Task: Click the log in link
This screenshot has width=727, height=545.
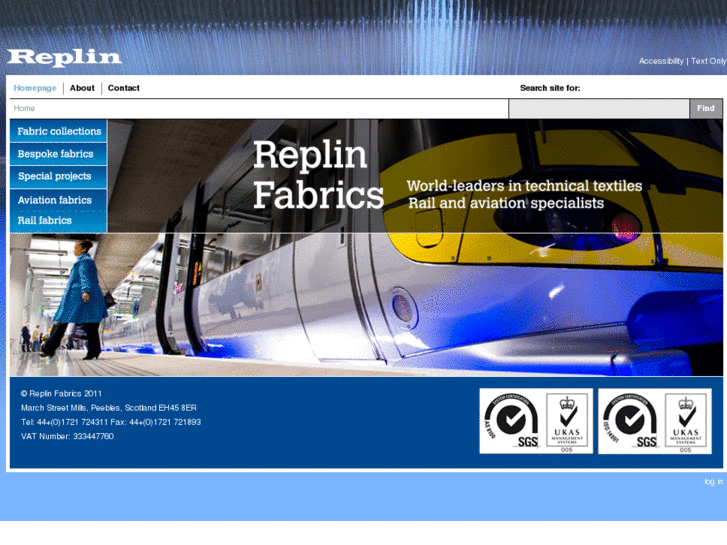Action: [714, 481]
